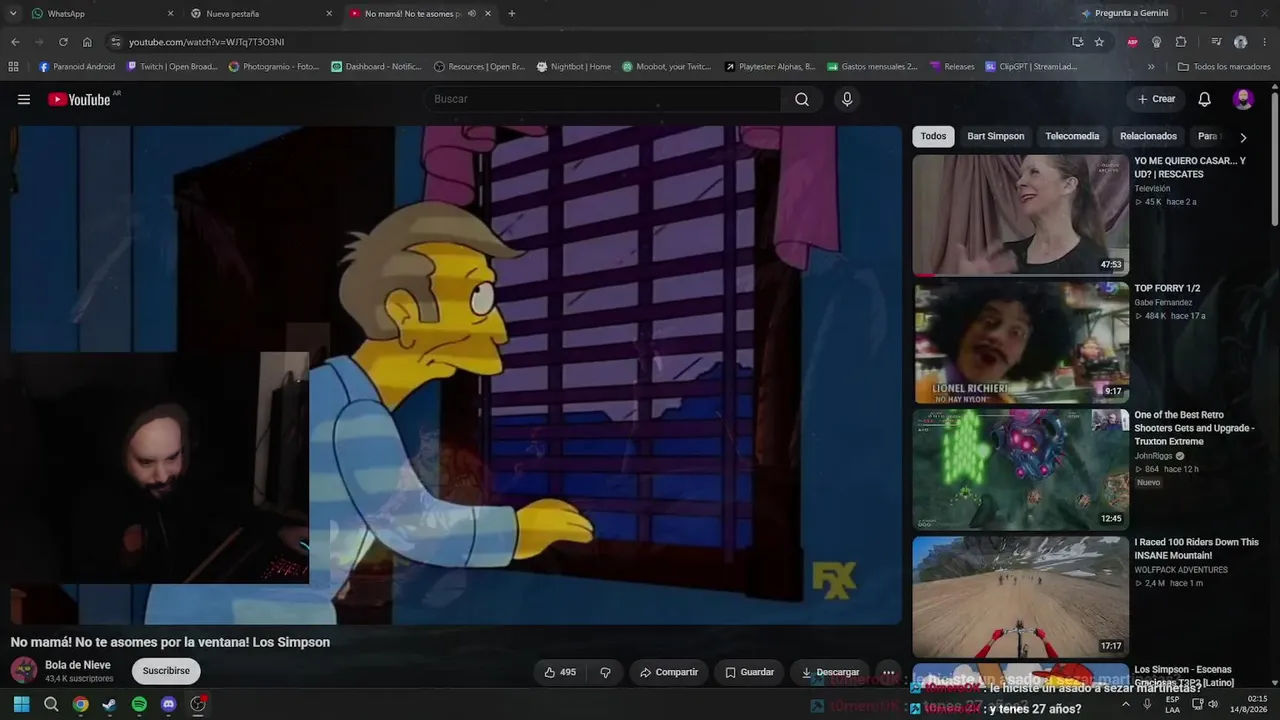Image resolution: width=1280 pixels, height=720 pixels.
Task: Open the YouTube account avatar menu
Action: (1243, 99)
